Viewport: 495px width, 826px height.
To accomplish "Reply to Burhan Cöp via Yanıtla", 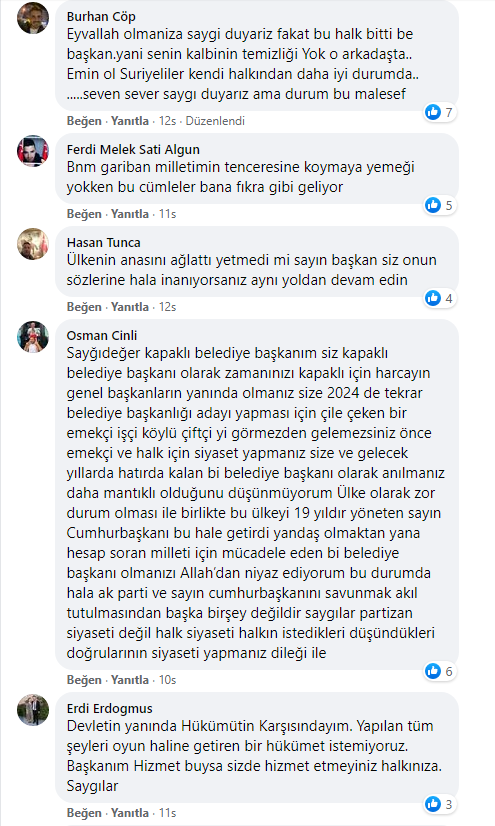I will pyautogui.click(x=130, y=121).
